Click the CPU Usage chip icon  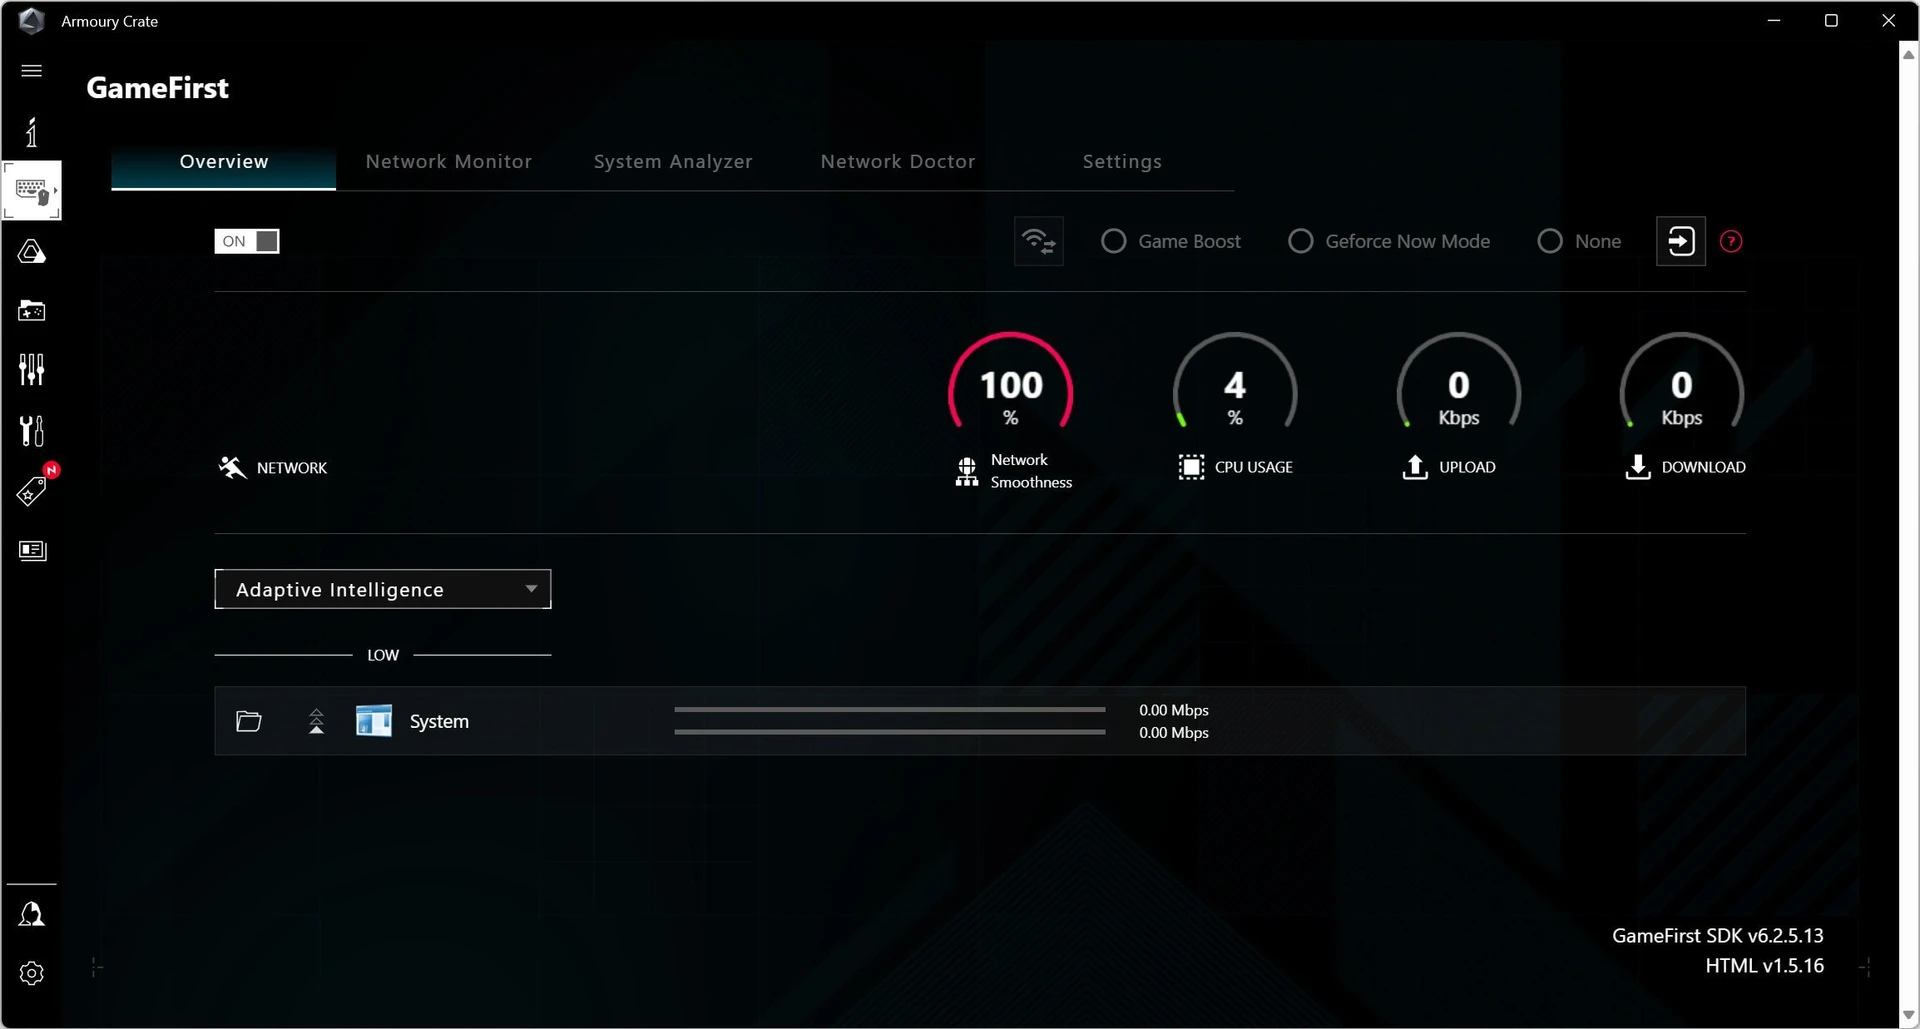[1191, 467]
